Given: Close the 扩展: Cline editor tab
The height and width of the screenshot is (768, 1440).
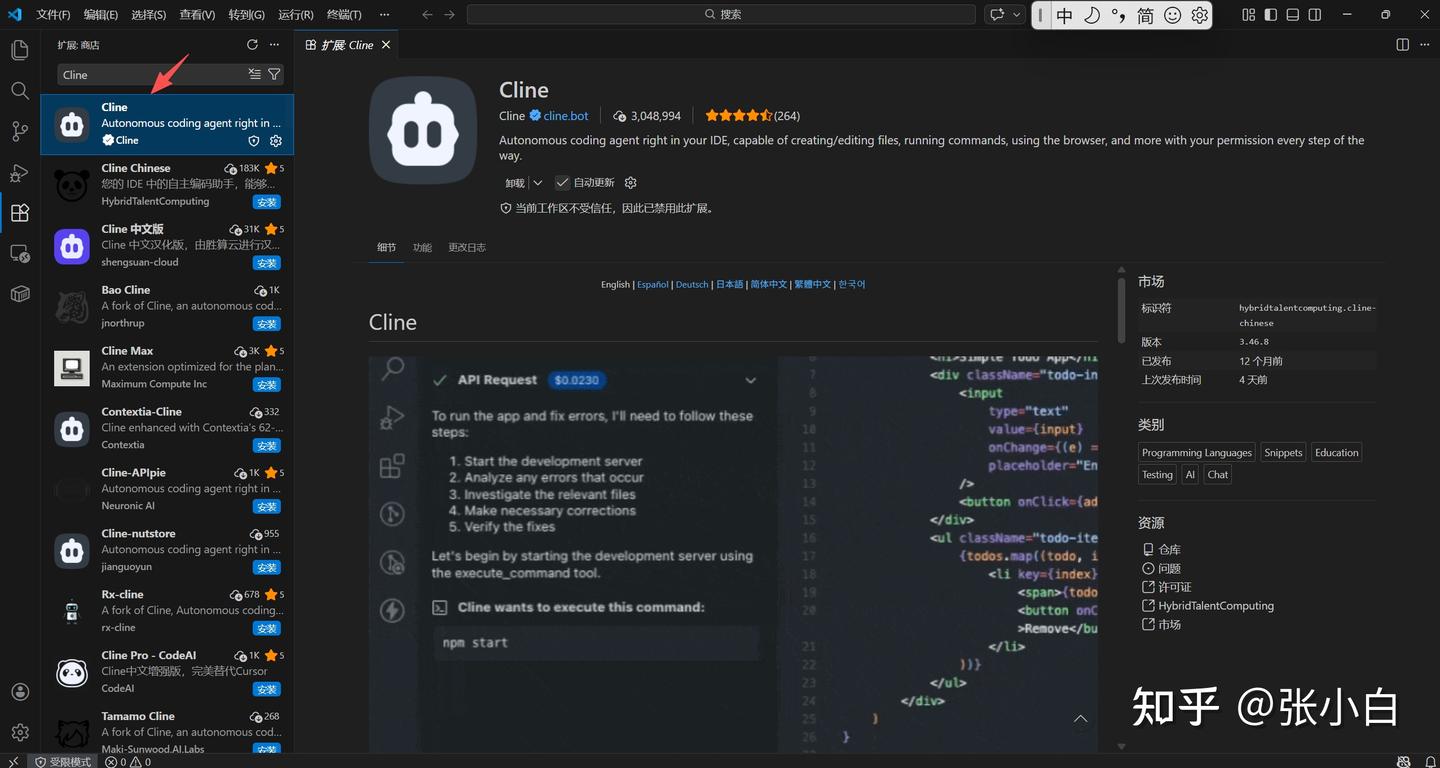Looking at the screenshot, I should click(386, 45).
